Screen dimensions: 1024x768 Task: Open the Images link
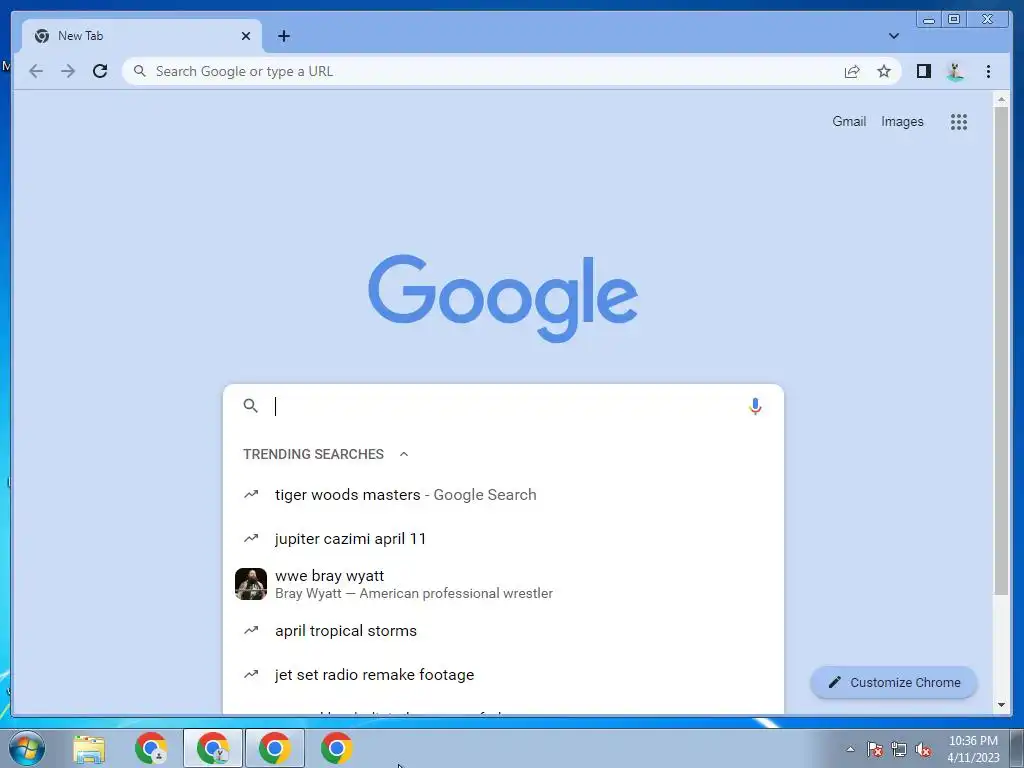coord(902,121)
